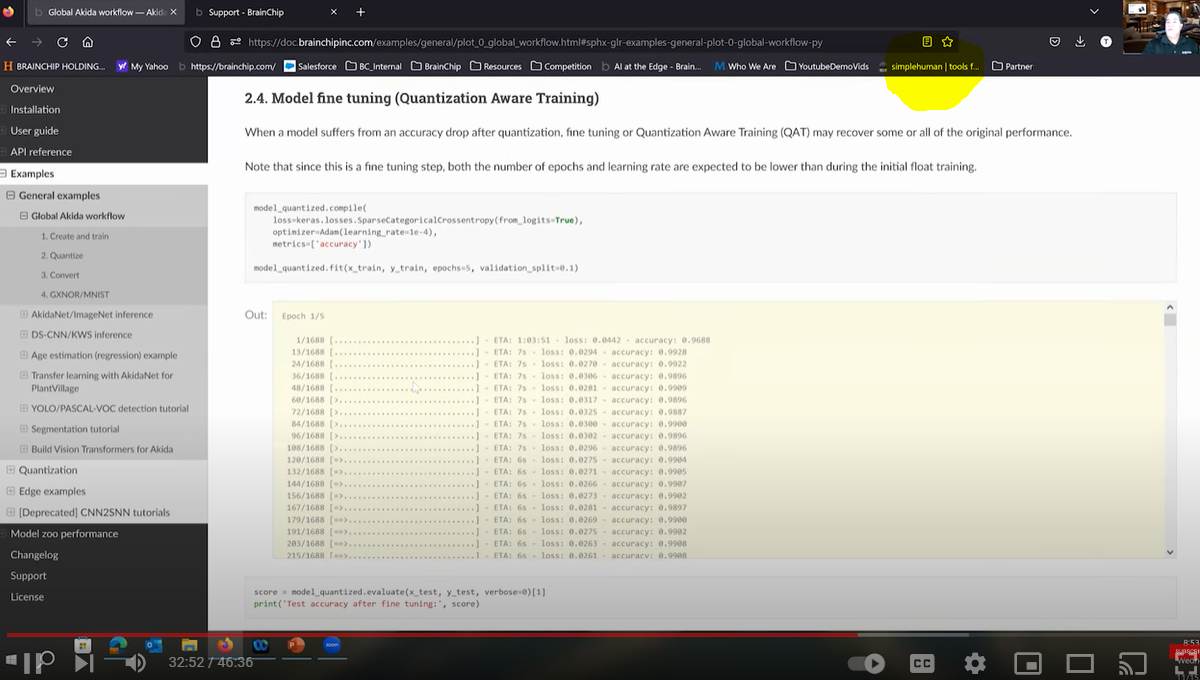
Task: Toggle YouTube autoplay switch
Action: coord(866,663)
